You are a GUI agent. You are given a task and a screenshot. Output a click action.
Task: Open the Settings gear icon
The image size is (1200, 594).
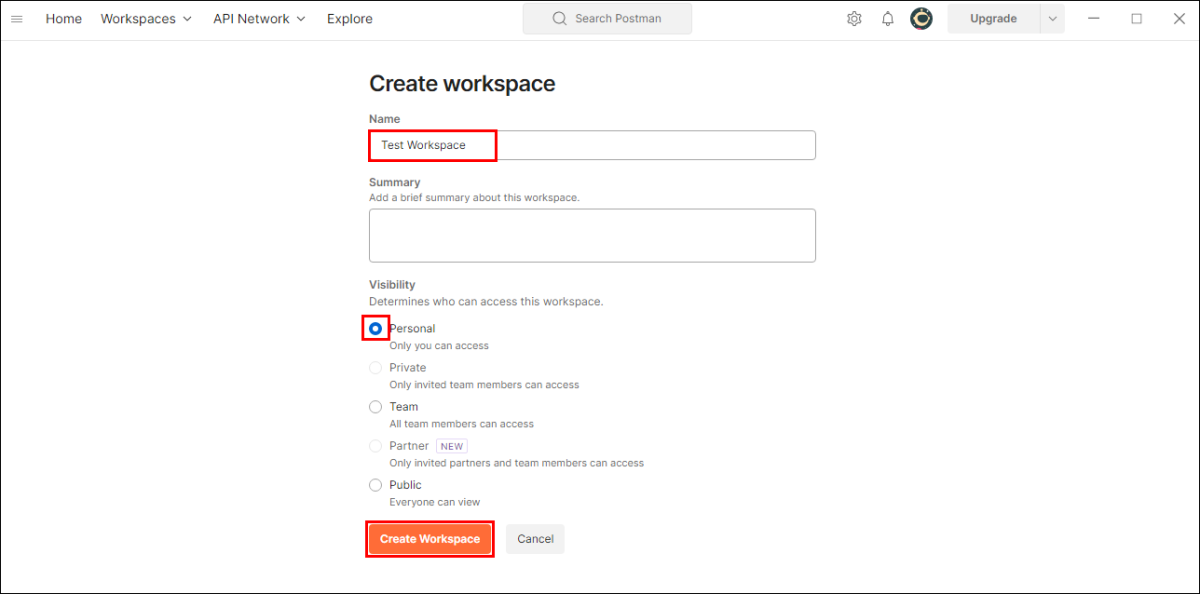click(x=854, y=19)
